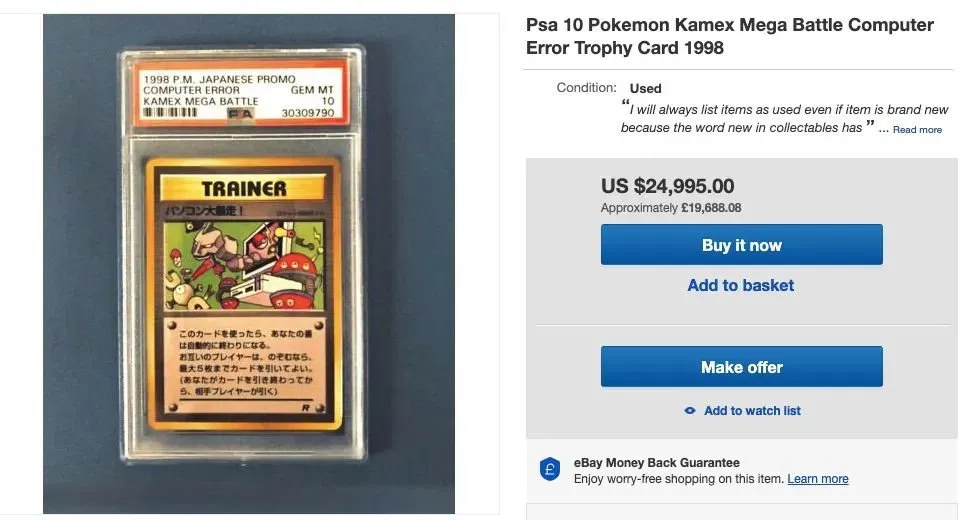Click the blue Buy it now button
This screenshot has width=970, height=520.
(741, 245)
